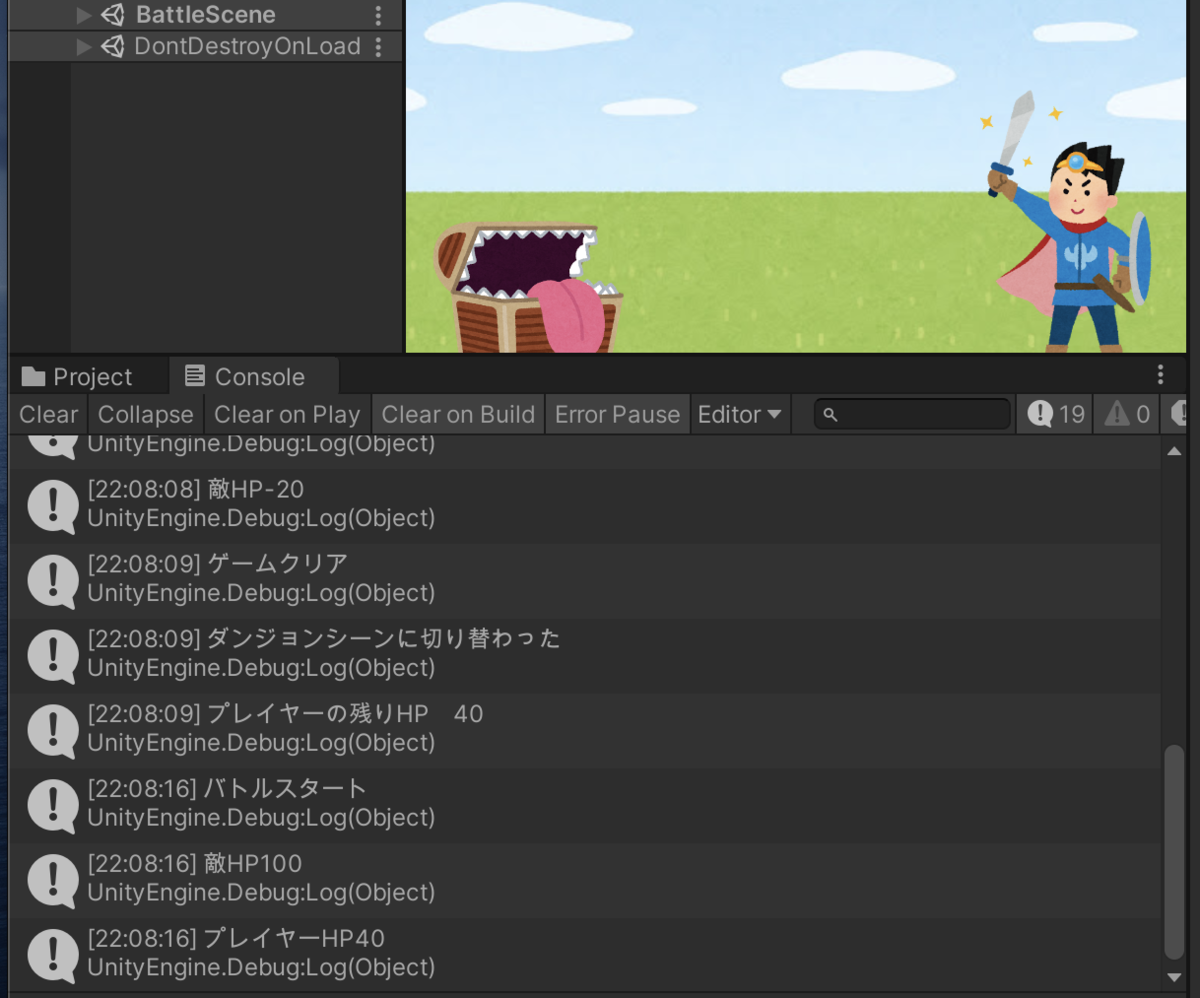Open the Editor dropdown in Console
Image resolution: width=1200 pixels, height=998 pixels.
tap(740, 414)
